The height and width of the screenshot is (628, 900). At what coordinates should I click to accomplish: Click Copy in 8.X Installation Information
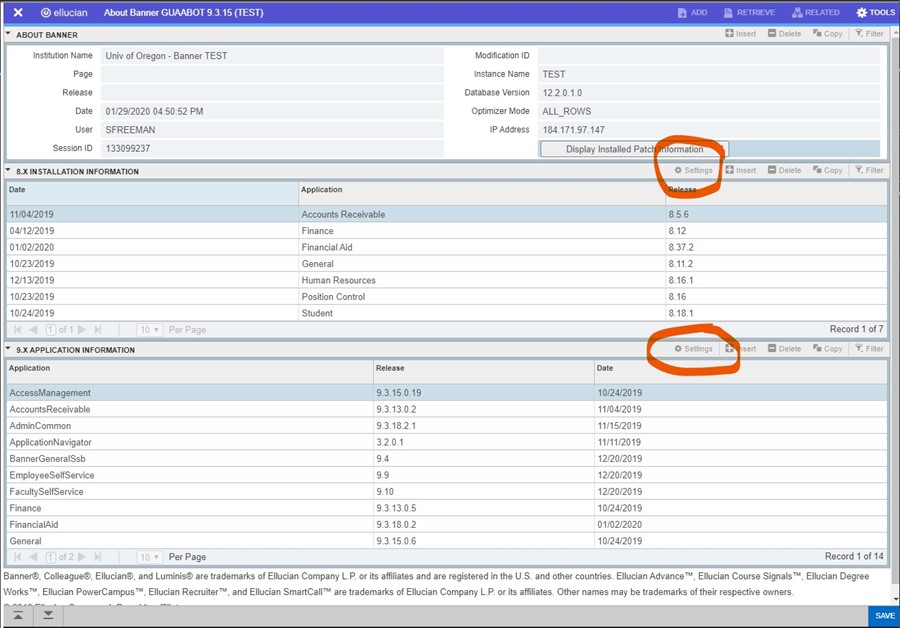click(828, 170)
